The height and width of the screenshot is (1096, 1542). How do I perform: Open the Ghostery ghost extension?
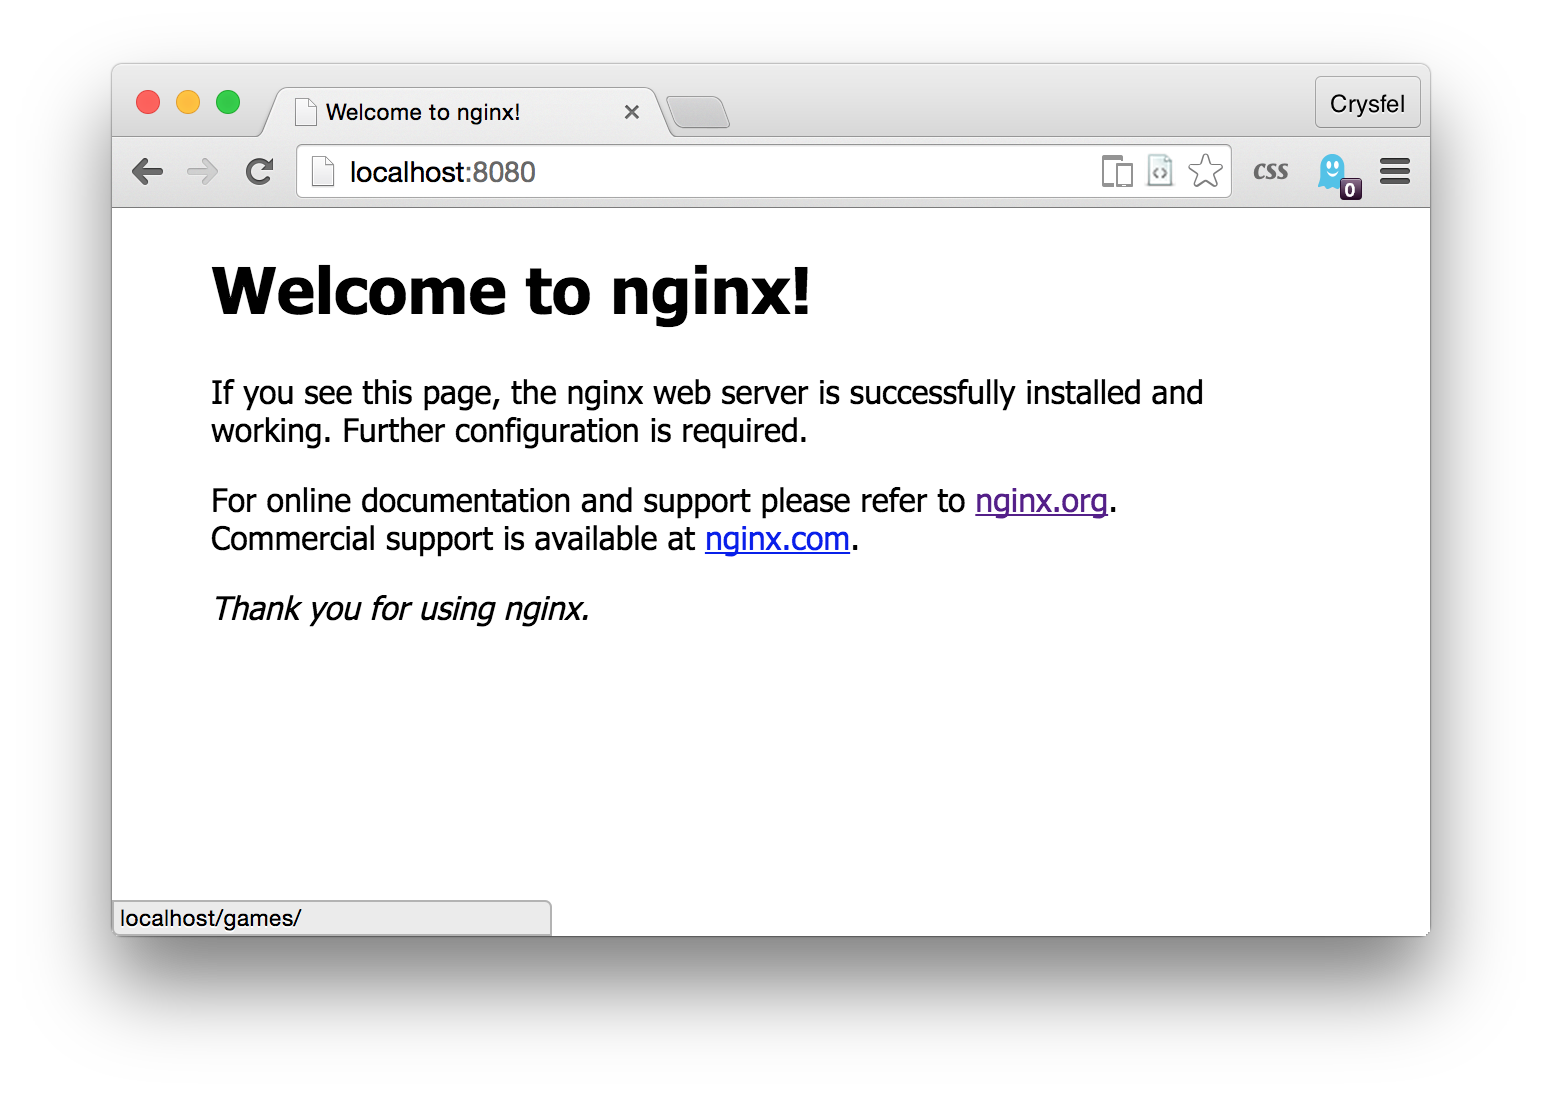tap(1337, 175)
